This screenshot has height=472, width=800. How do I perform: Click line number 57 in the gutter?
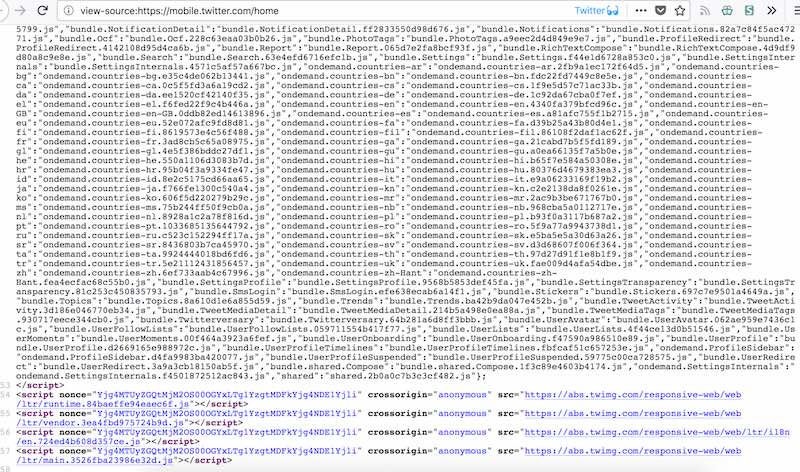[5, 451]
